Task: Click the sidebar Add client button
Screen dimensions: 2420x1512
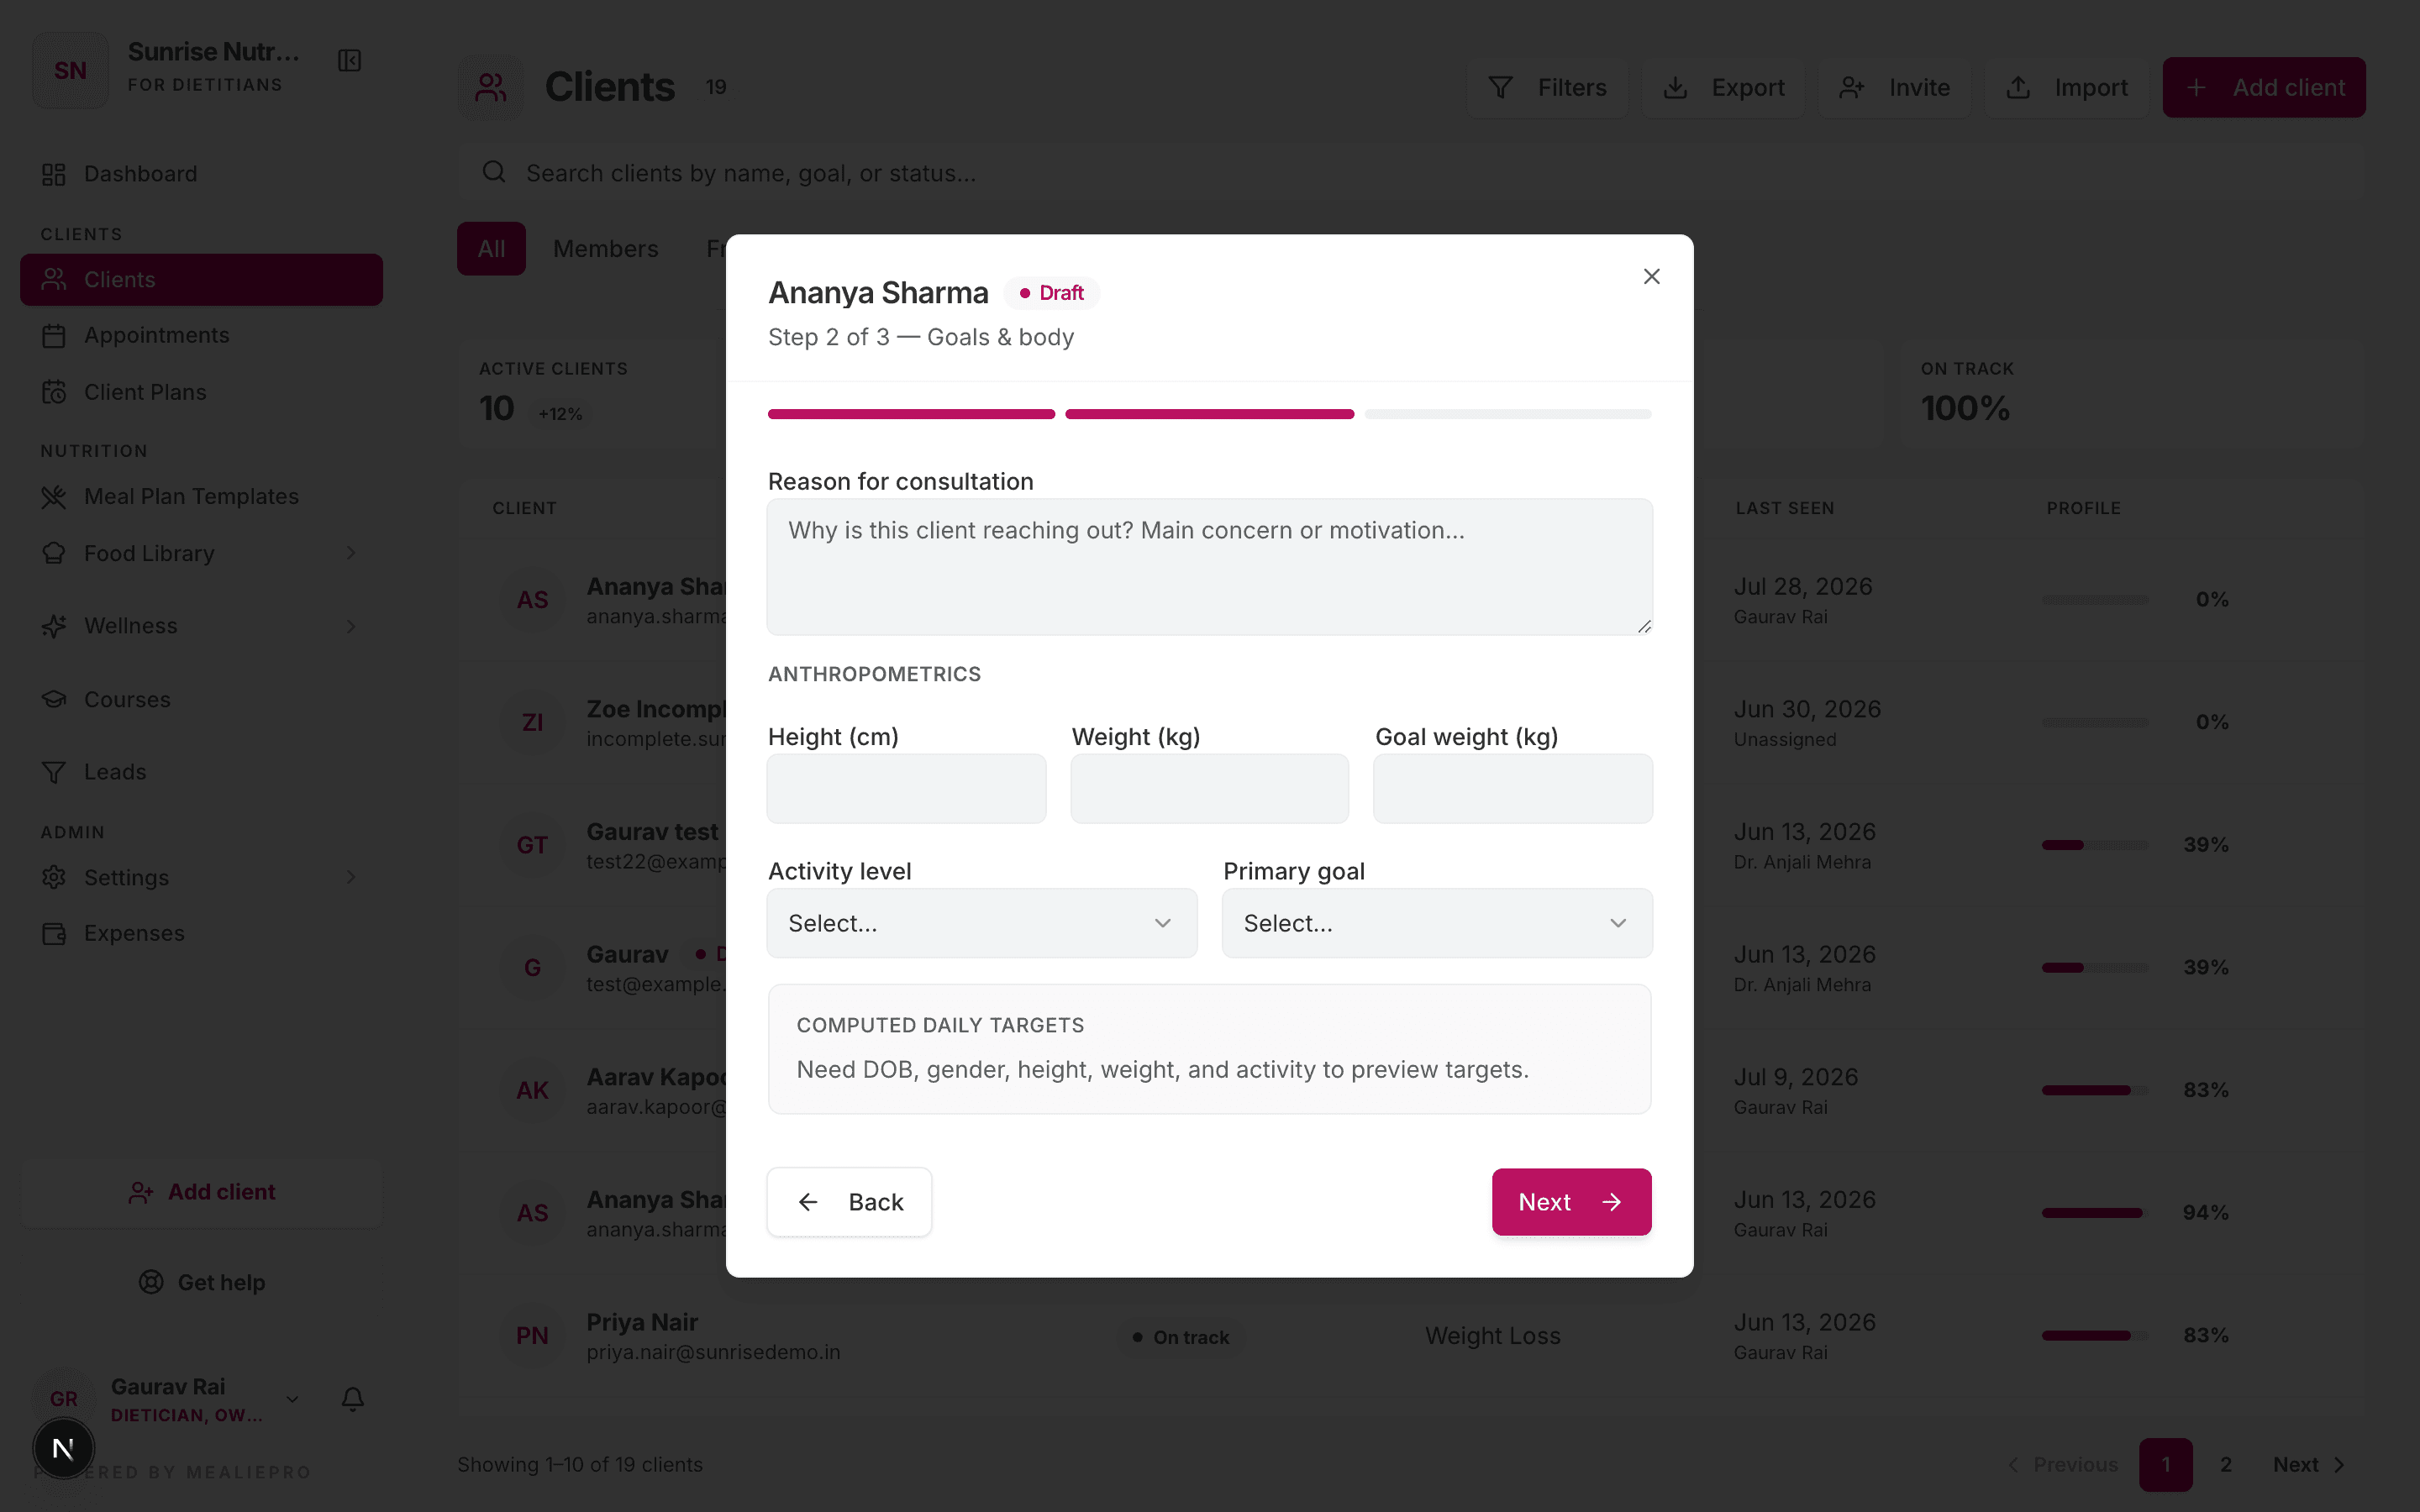Action: pyautogui.click(x=201, y=1192)
